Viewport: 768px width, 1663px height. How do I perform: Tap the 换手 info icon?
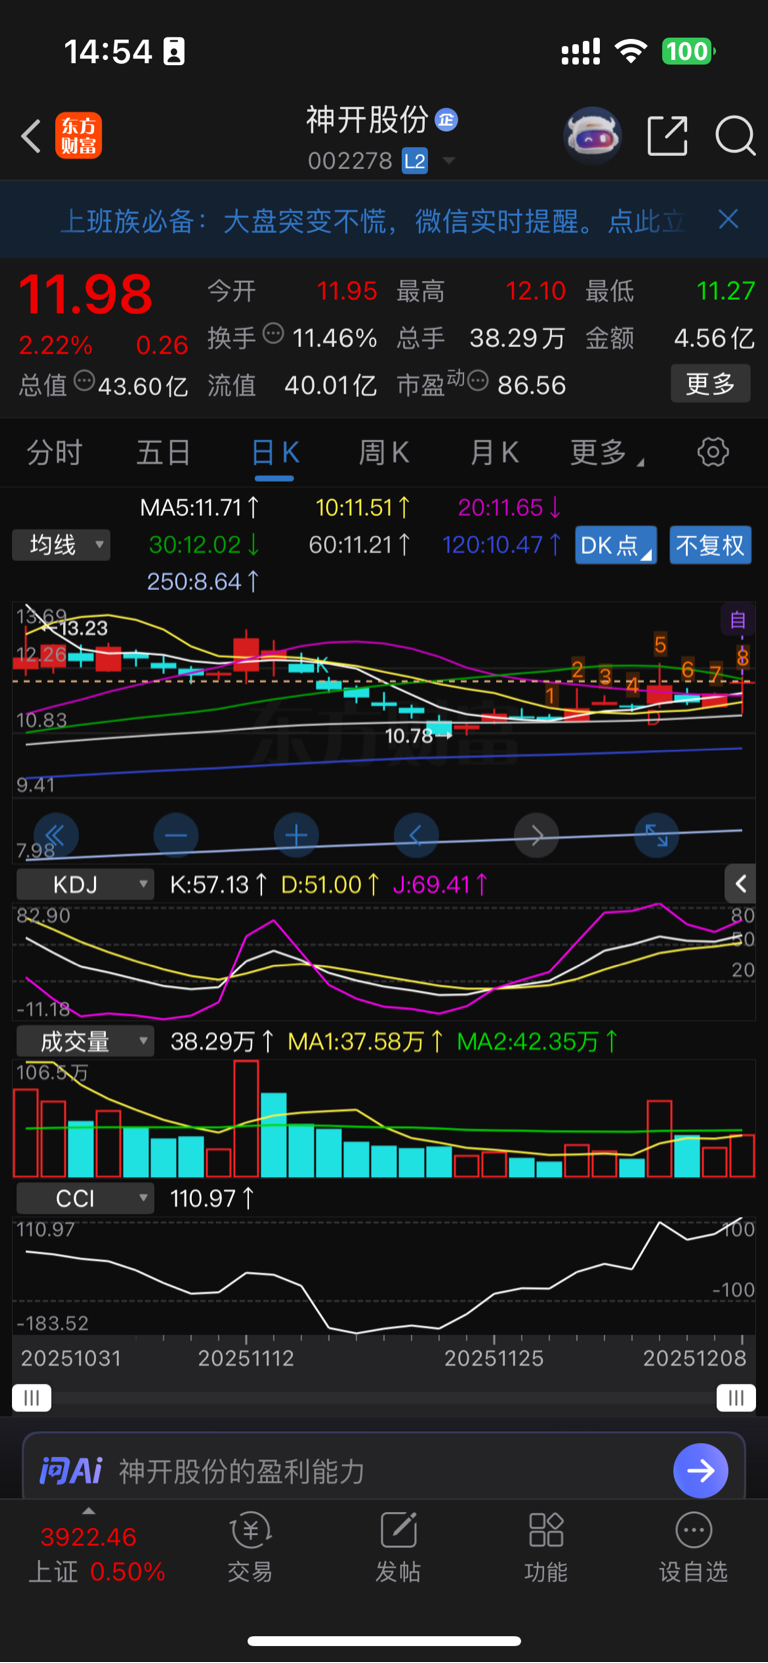tap(273, 334)
